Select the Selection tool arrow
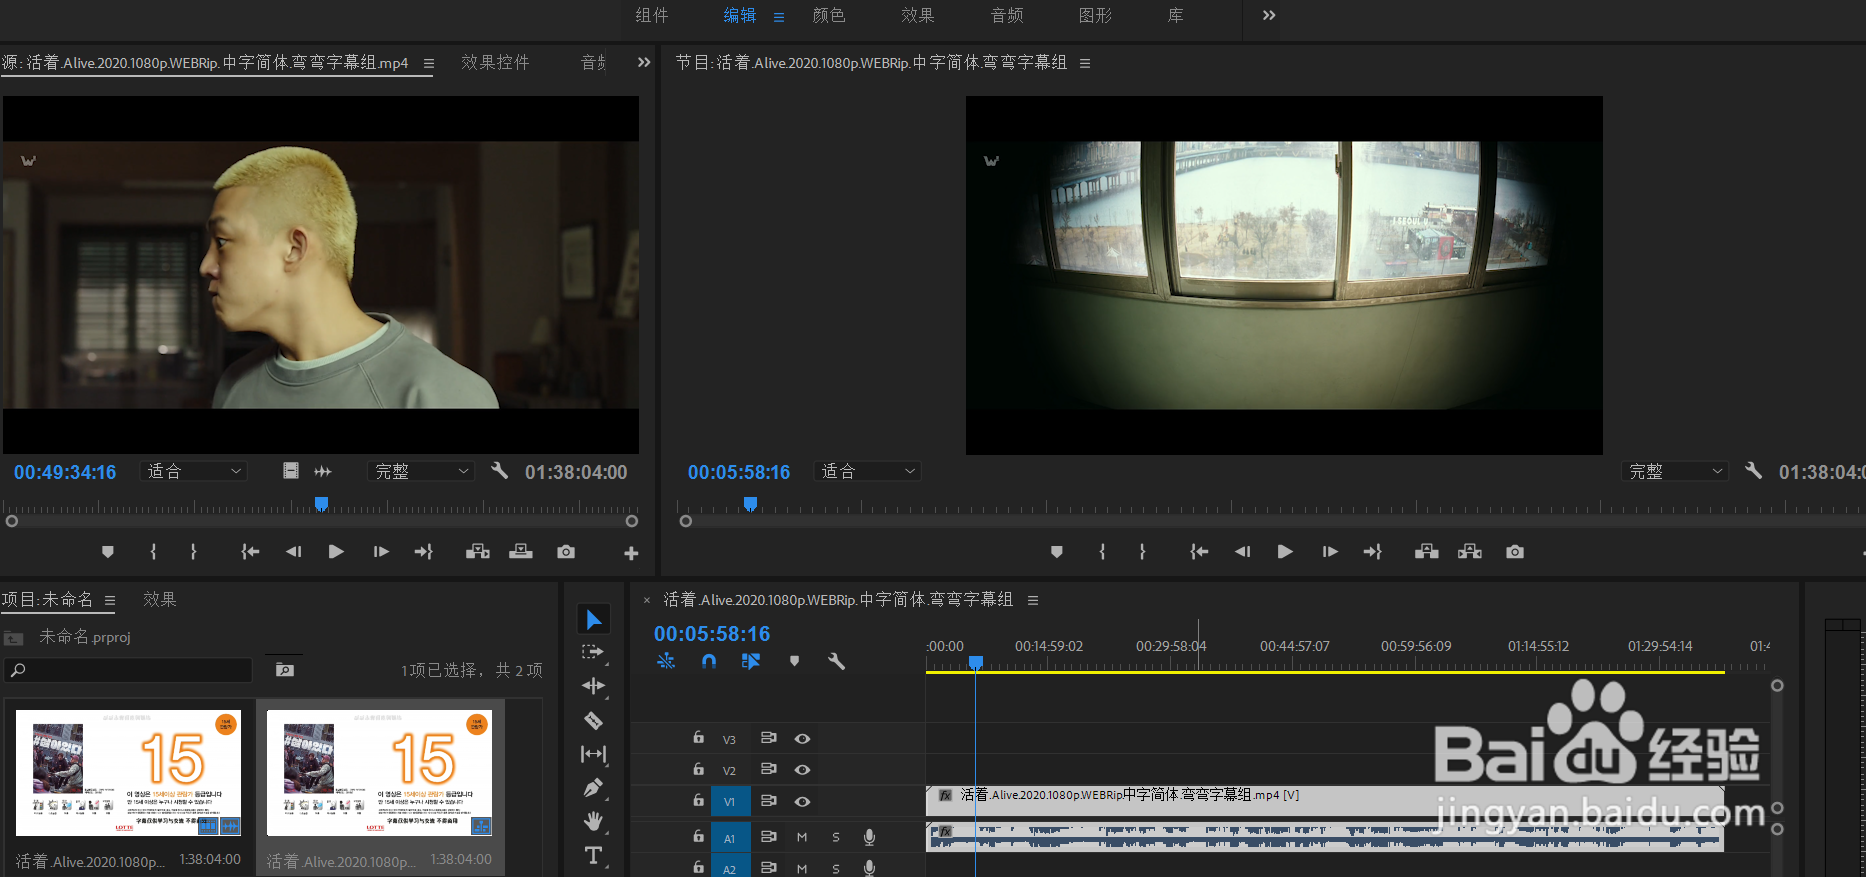Viewport: 1866px width, 877px height. coord(593,620)
